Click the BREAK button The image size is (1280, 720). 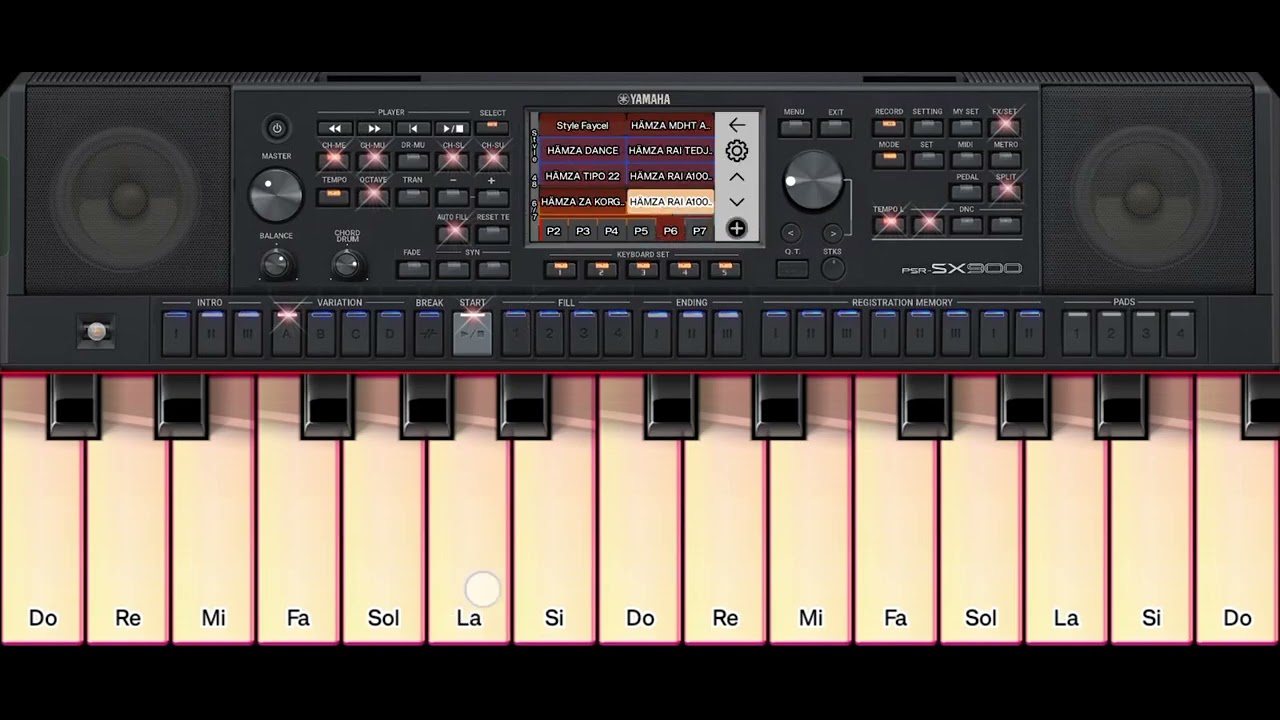tap(429, 333)
